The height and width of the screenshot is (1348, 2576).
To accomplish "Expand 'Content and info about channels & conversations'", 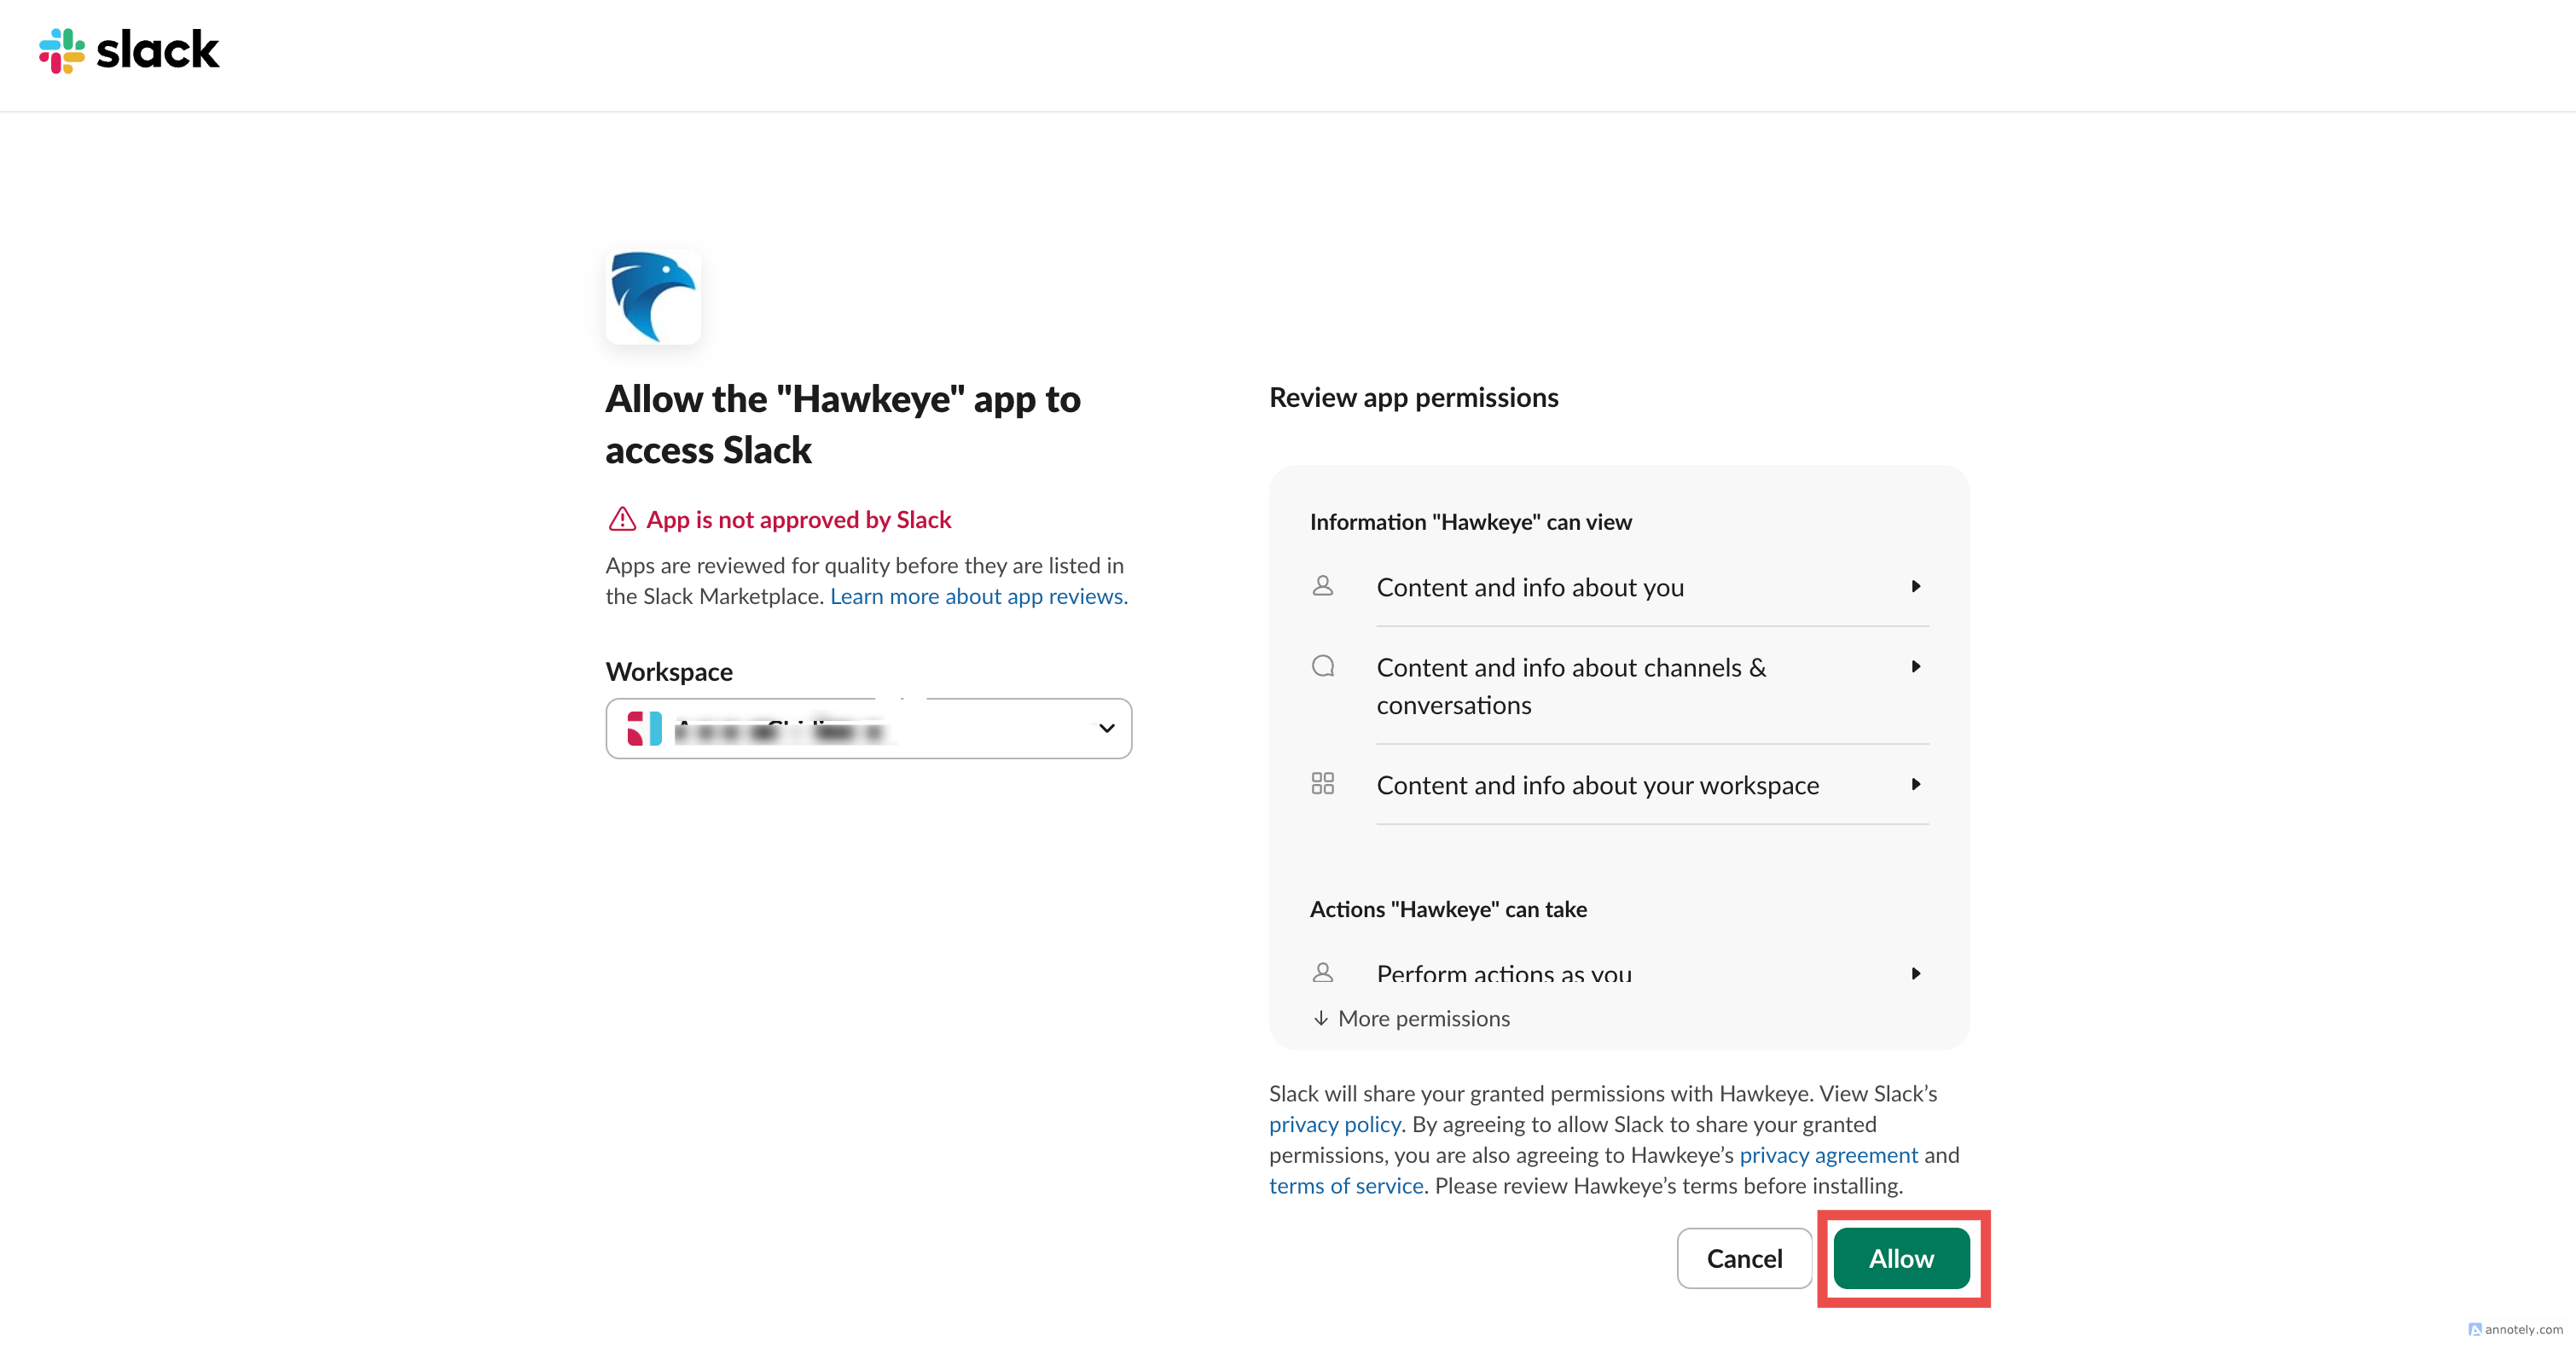I will 1916,666.
